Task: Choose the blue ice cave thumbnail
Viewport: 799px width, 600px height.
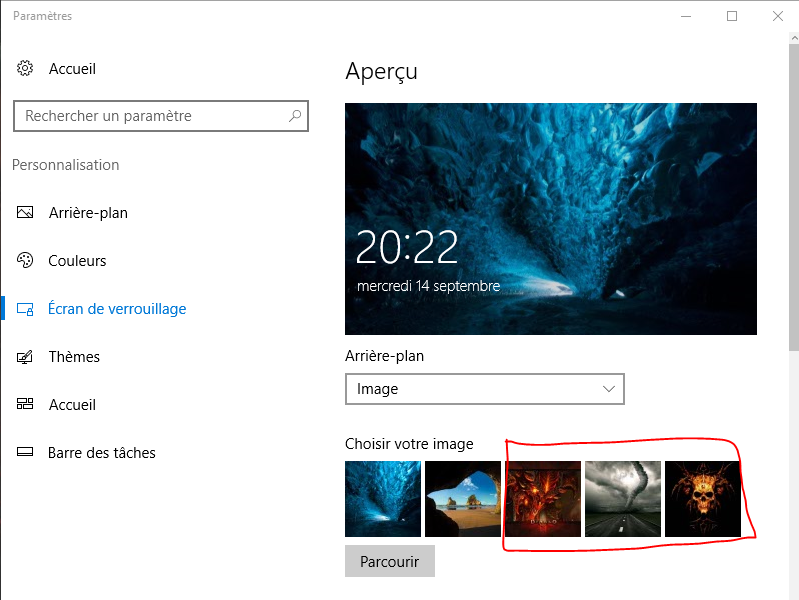Action: click(x=383, y=499)
